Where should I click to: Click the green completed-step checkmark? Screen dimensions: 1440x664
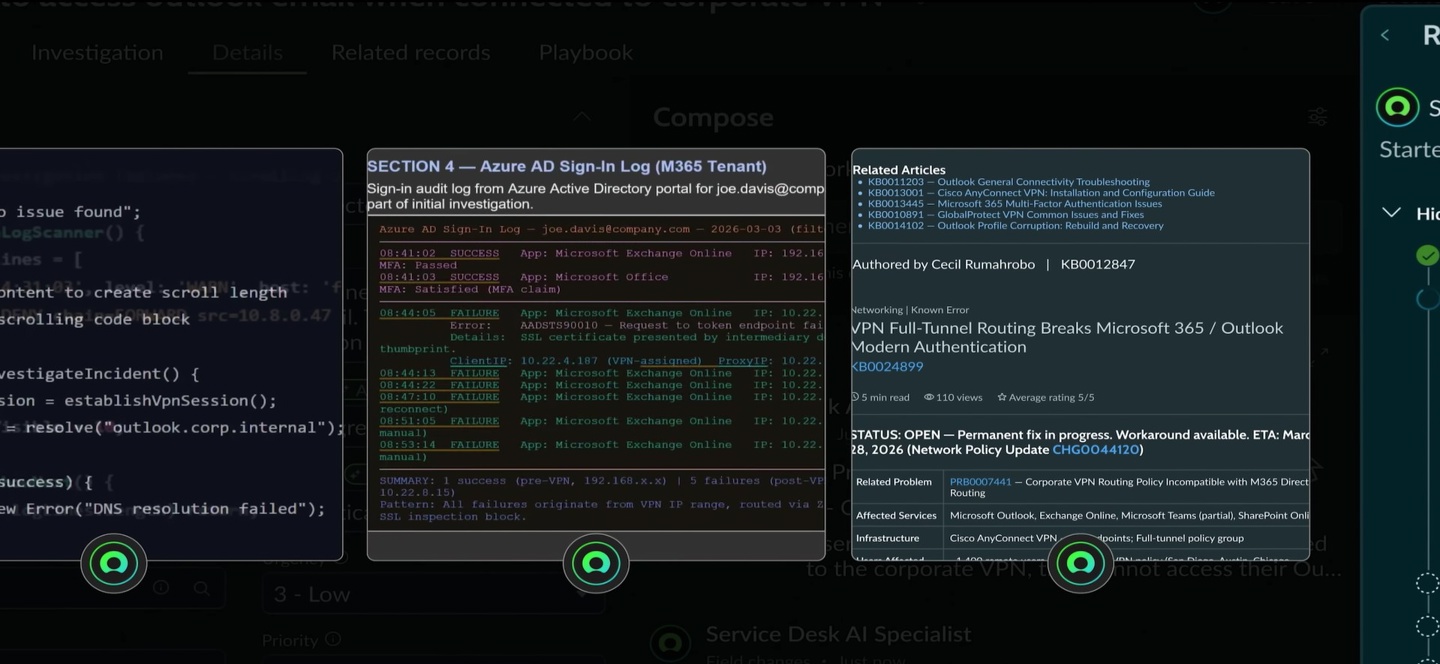pos(1427,256)
